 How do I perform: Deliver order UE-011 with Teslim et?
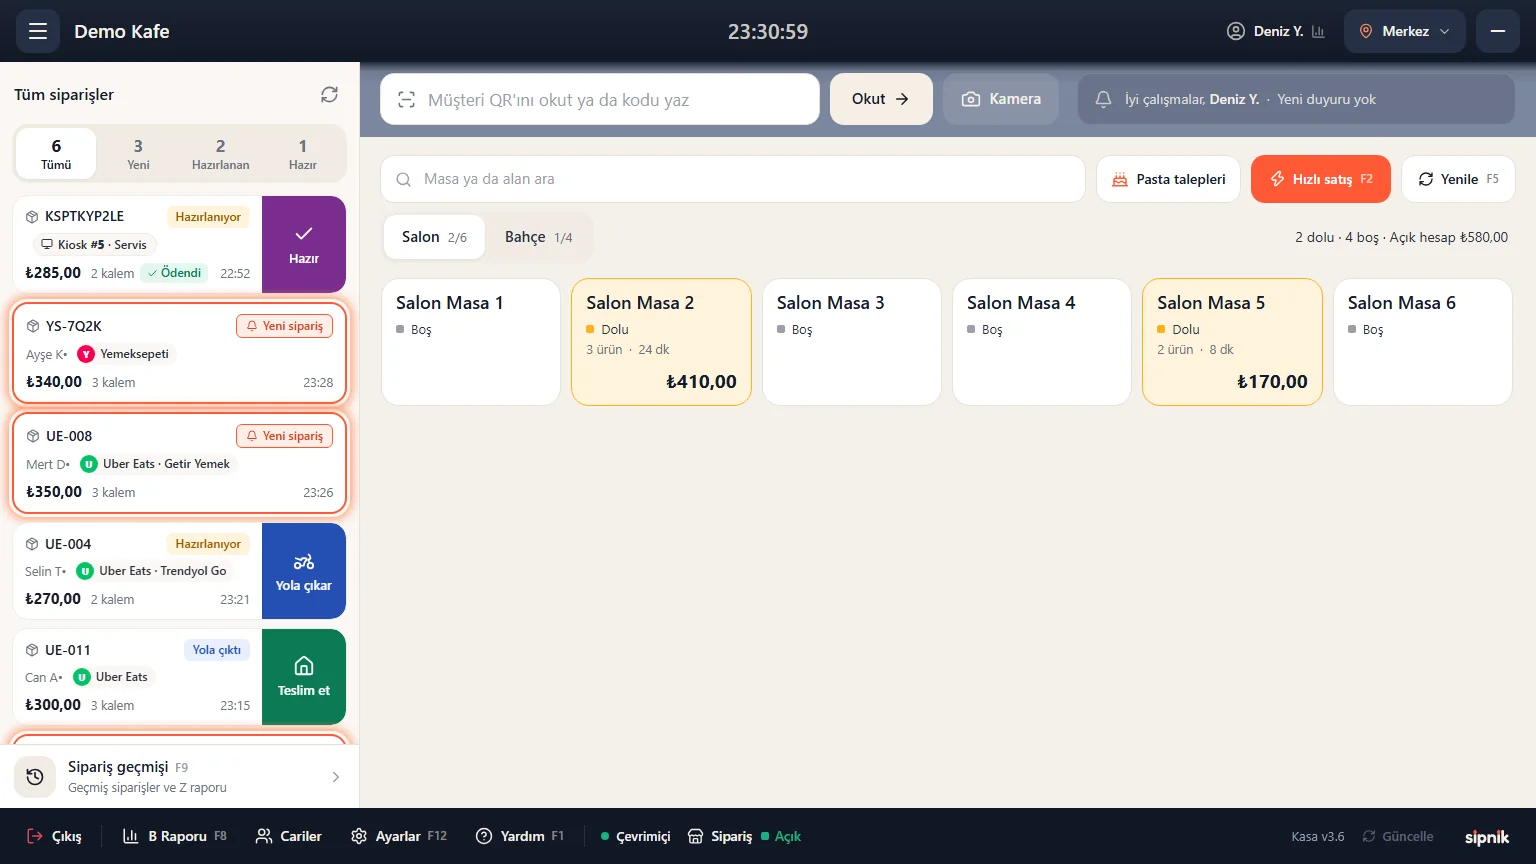coord(304,677)
